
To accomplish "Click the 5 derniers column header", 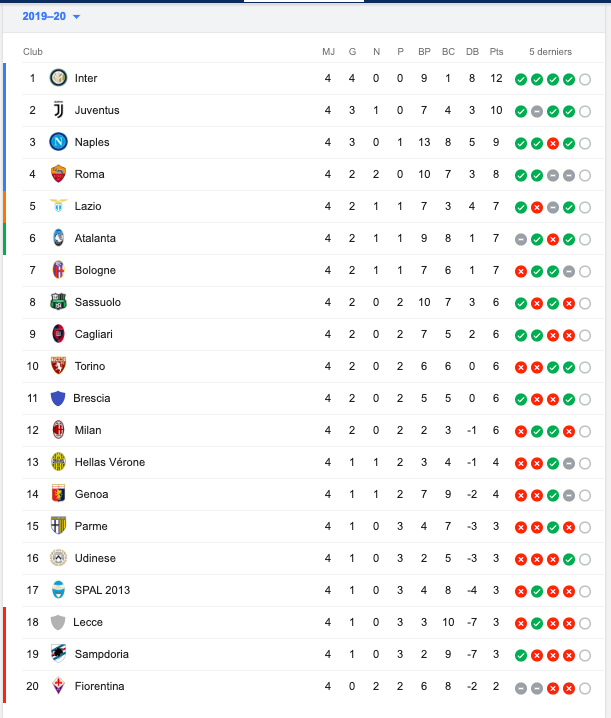I will 551,52.
